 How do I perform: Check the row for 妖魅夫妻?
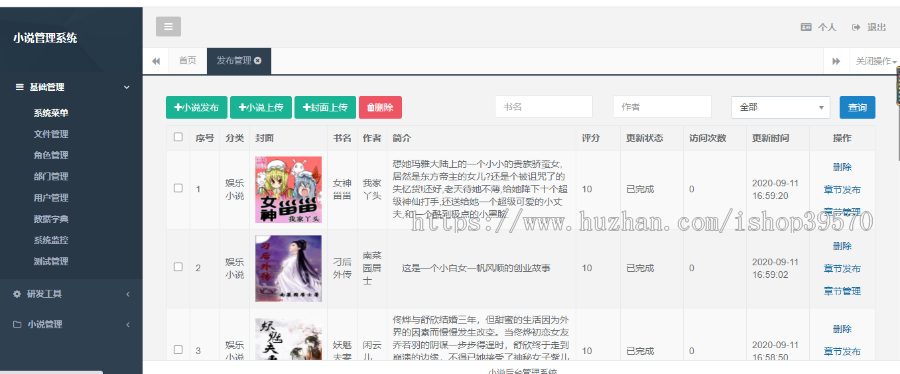(178, 349)
